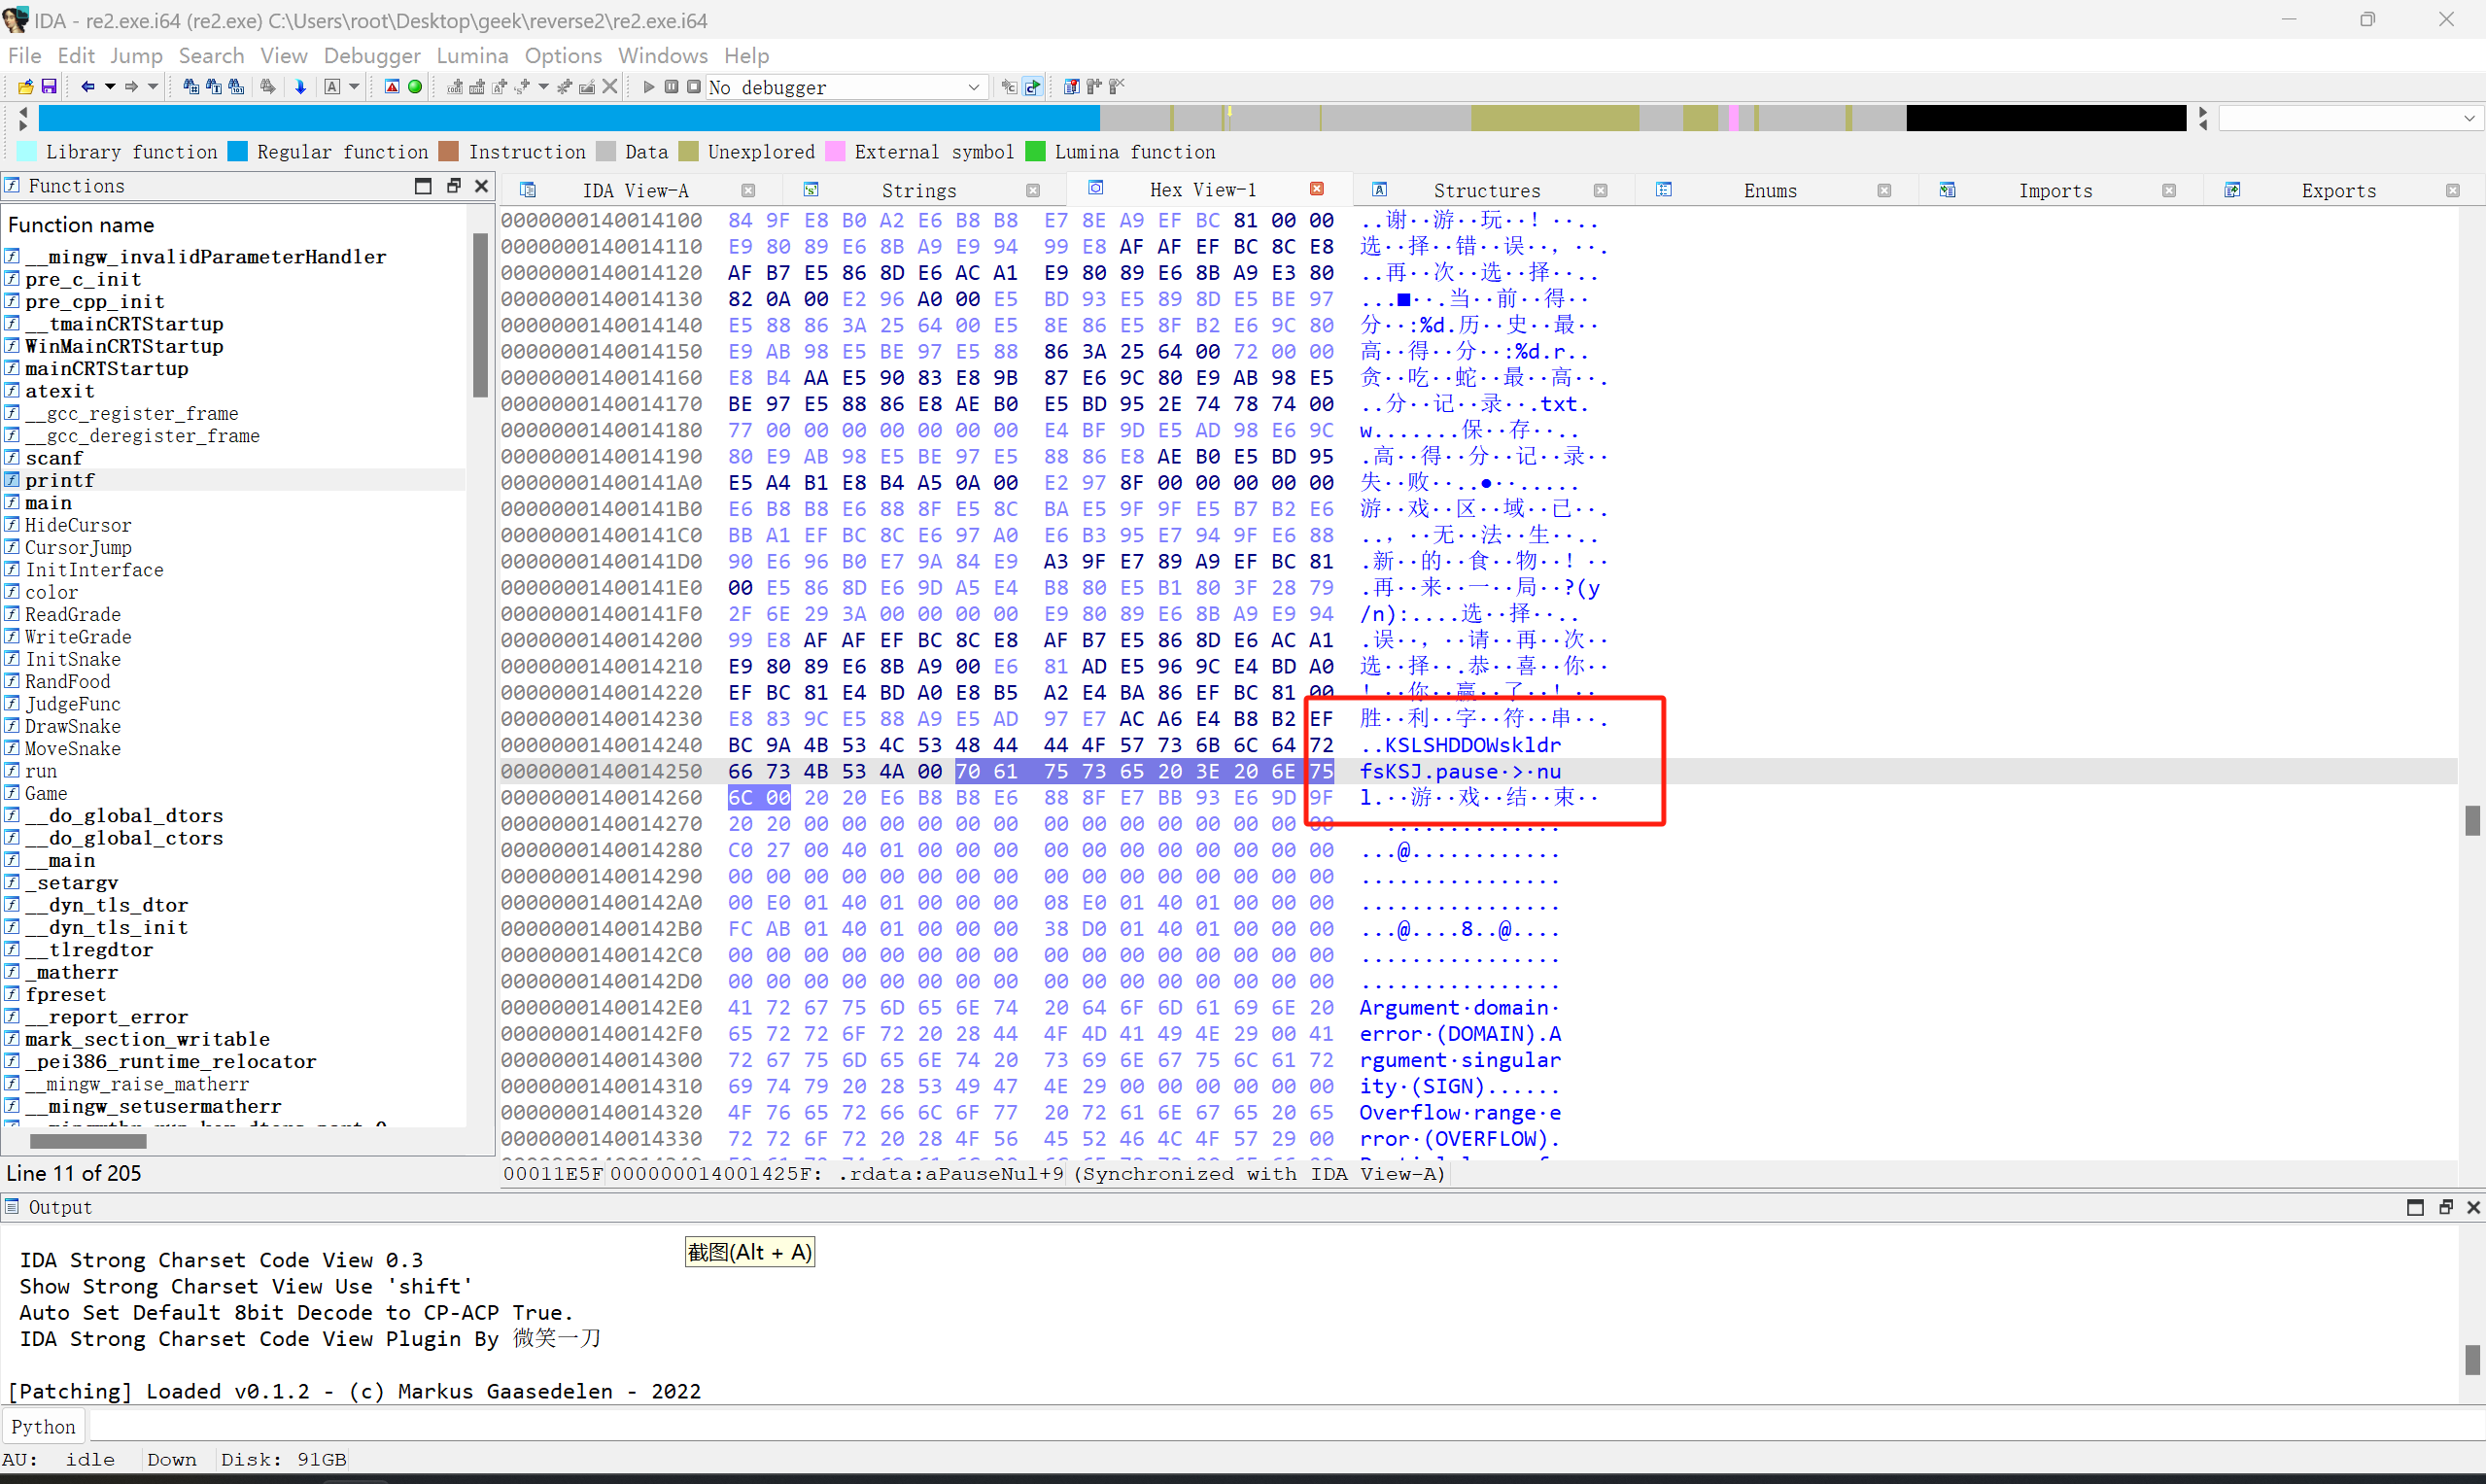The image size is (2486, 1484).
Task: Click the blue down arrow Jump icon
Action: pyautogui.click(x=300, y=87)
